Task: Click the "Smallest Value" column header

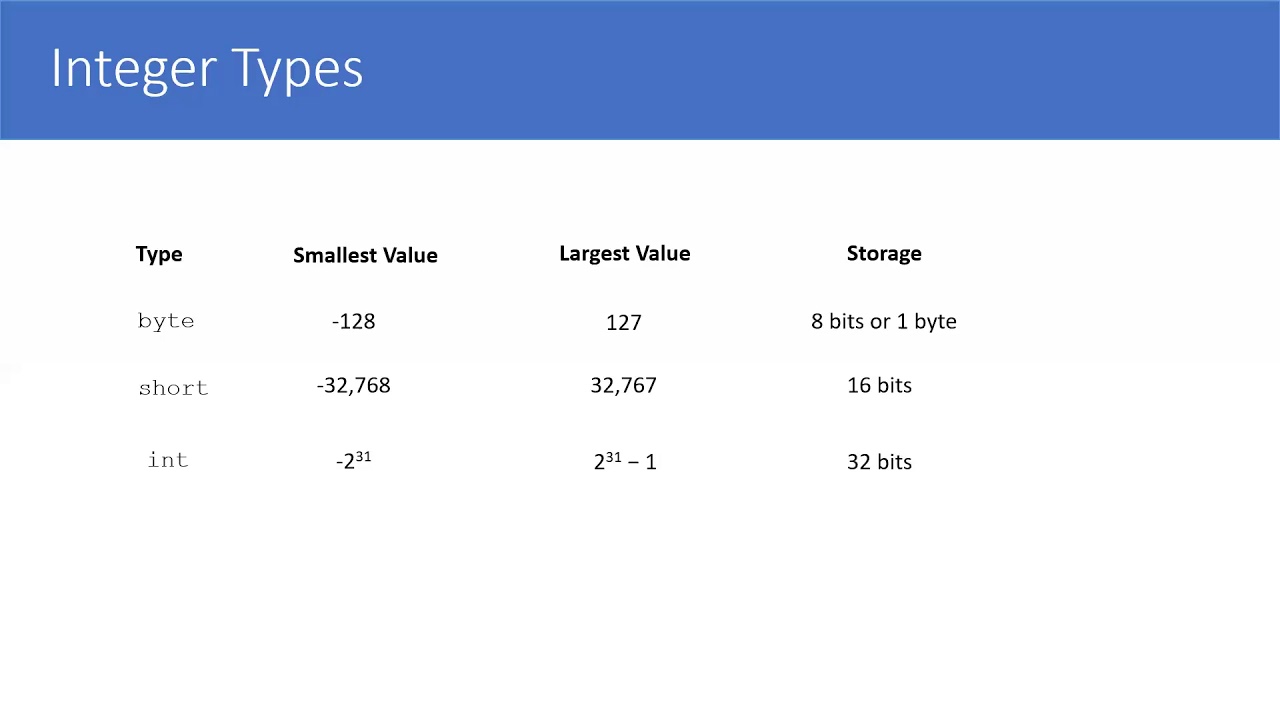Action: [365, 255]
